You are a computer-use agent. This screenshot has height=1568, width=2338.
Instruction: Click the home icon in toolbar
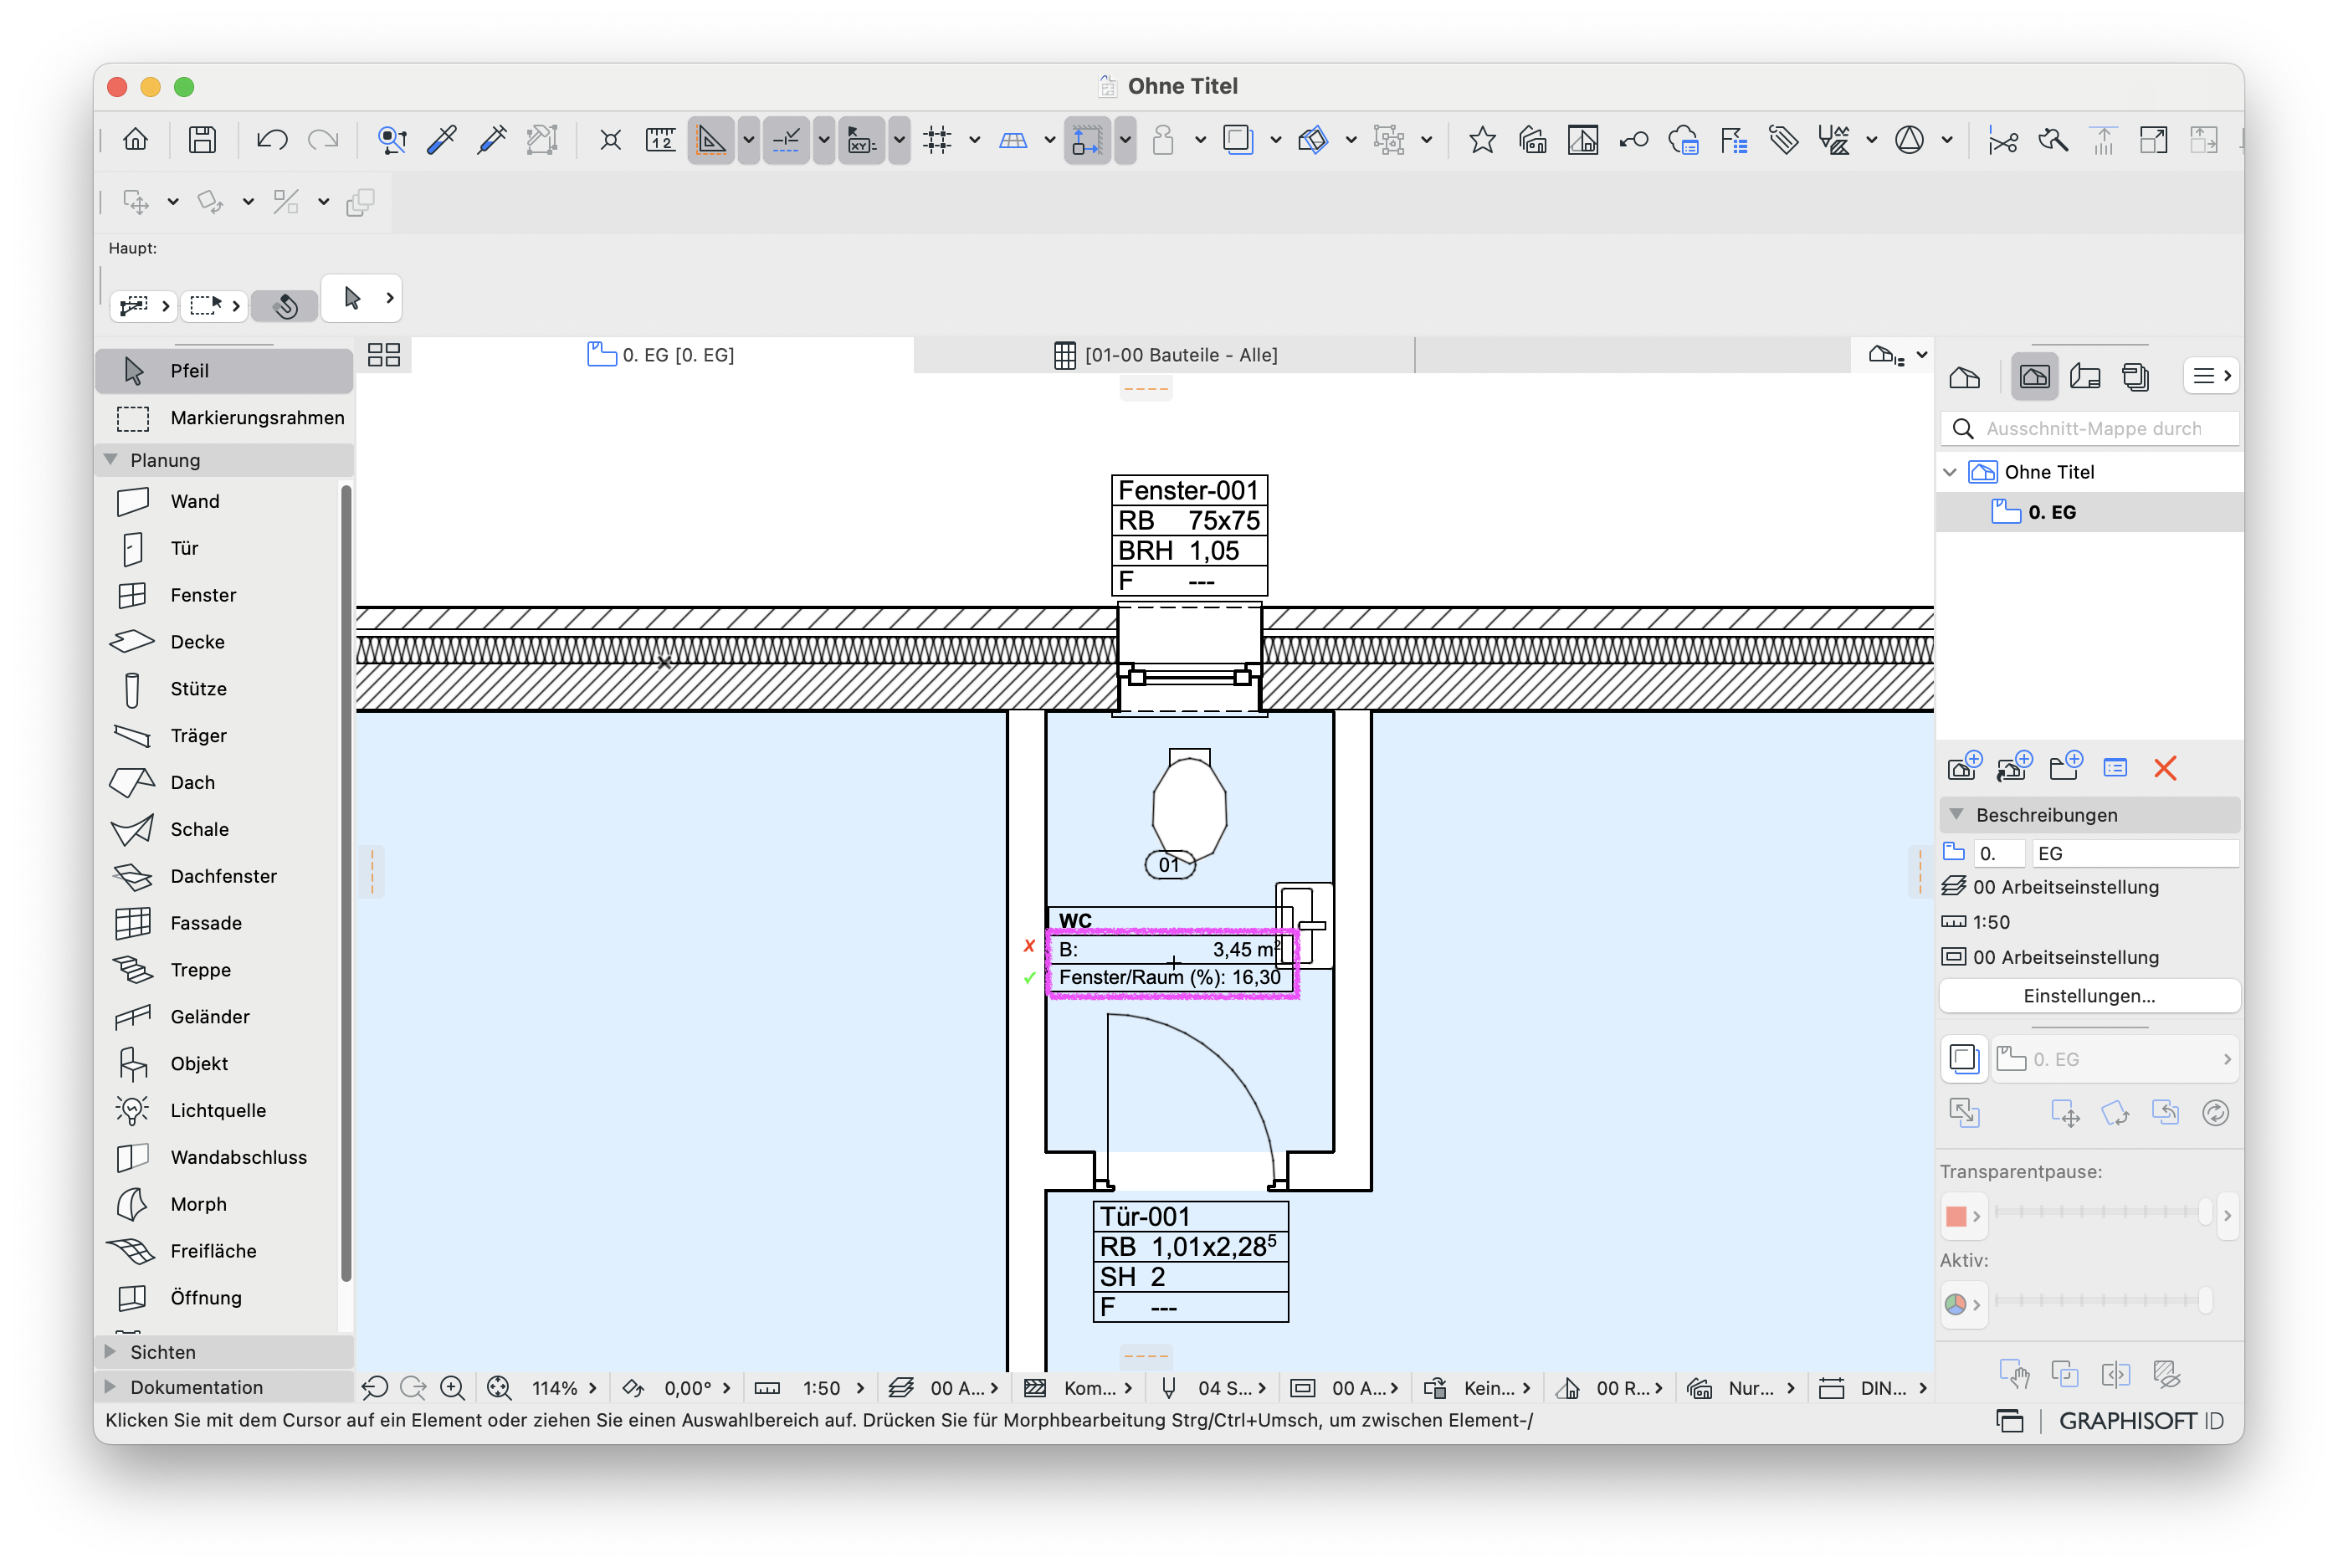(x=136, y=140)
